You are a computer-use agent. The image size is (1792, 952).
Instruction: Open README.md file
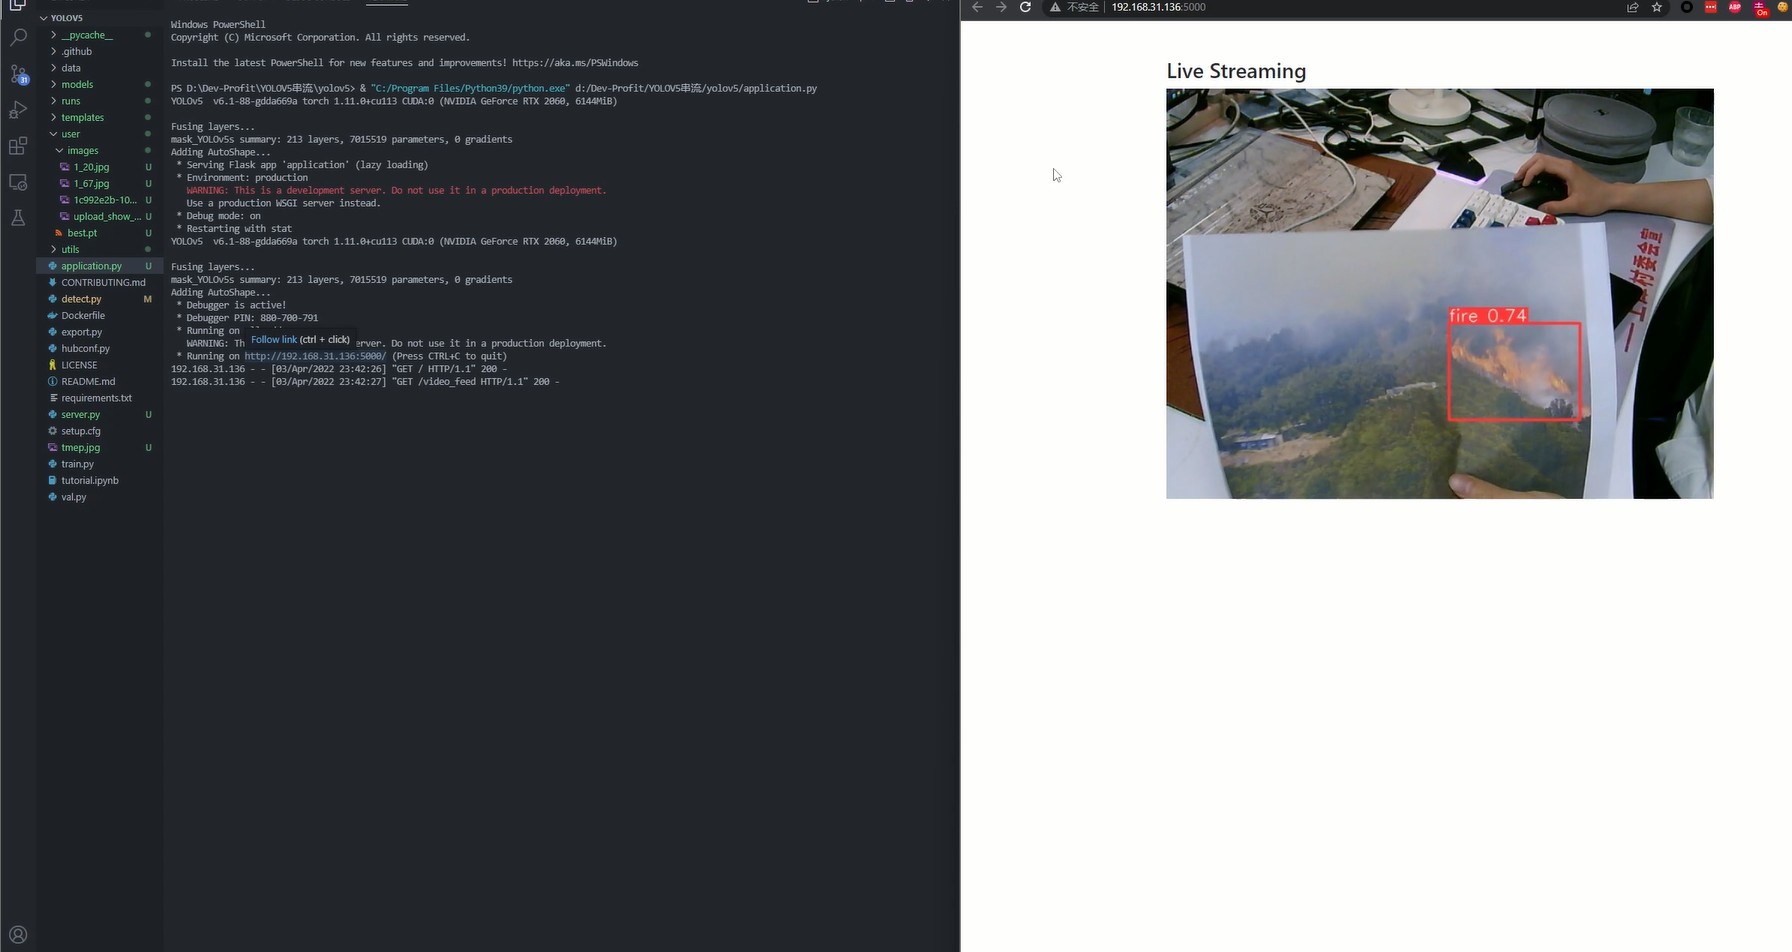100,381
